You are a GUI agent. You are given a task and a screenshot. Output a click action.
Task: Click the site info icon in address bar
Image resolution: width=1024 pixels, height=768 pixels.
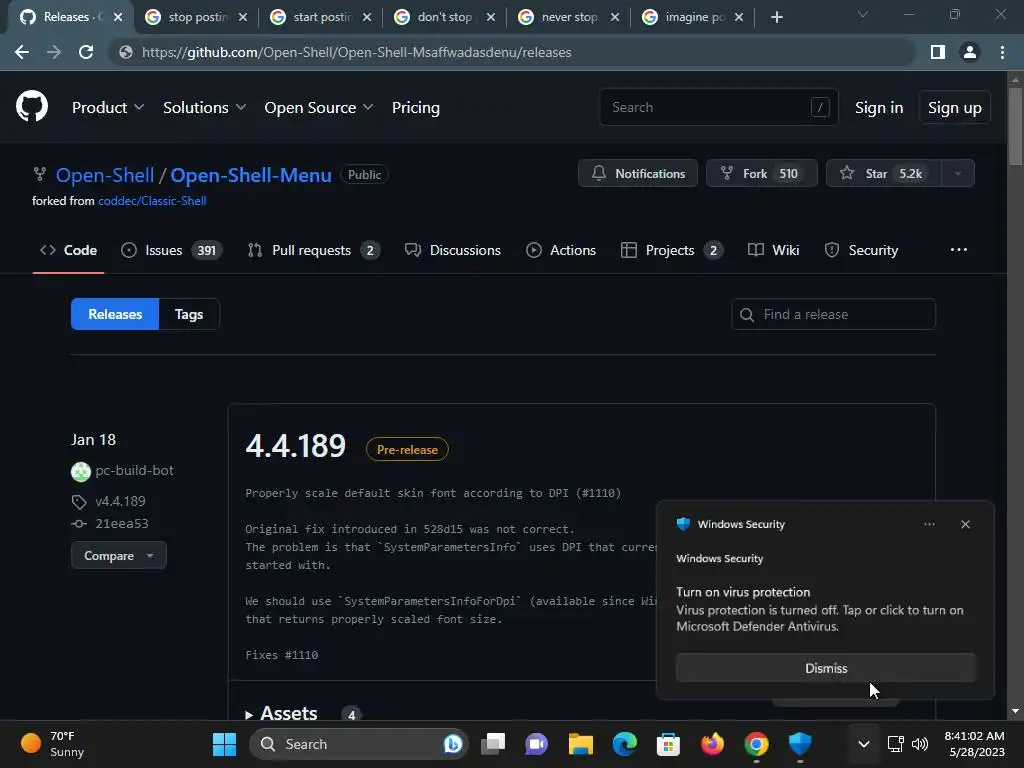[x=125, y=52]
